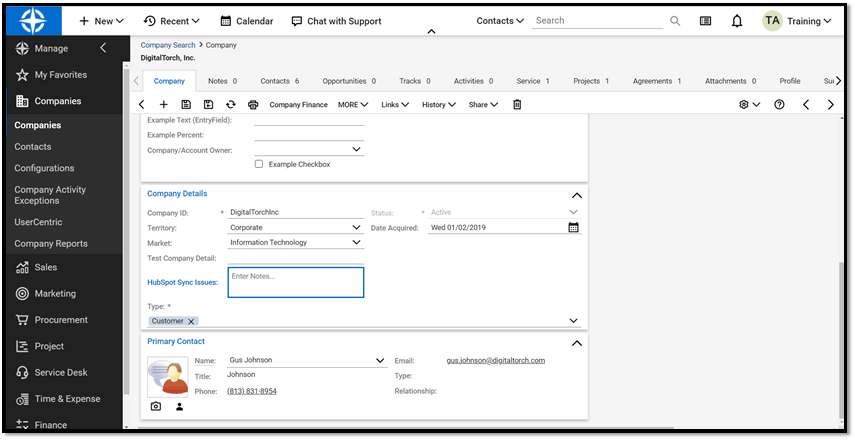Open the Training user menu
The width and height of the screenshot is (855, 440).
coord(797,21)
